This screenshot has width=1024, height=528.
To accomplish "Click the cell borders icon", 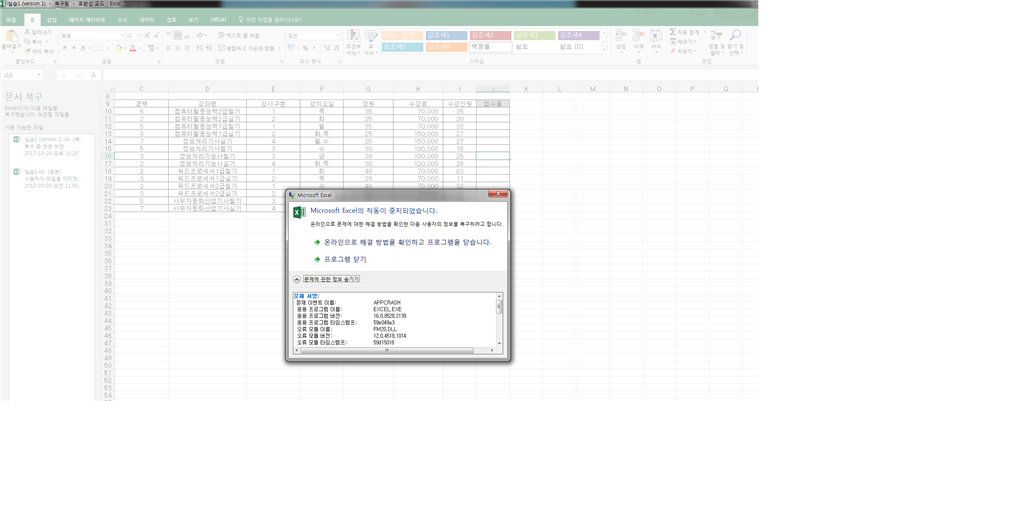I will [x=101, y=48].
